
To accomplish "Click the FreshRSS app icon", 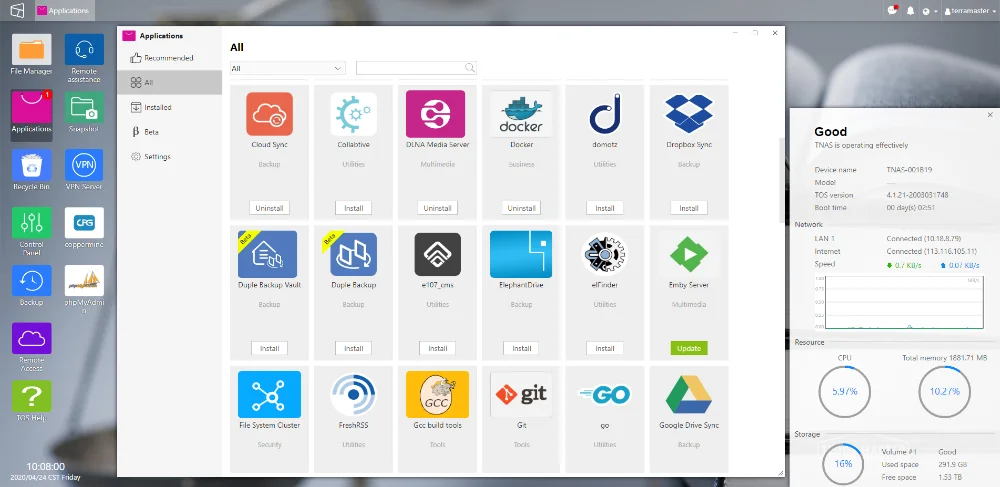I will (x=353, y=395).
